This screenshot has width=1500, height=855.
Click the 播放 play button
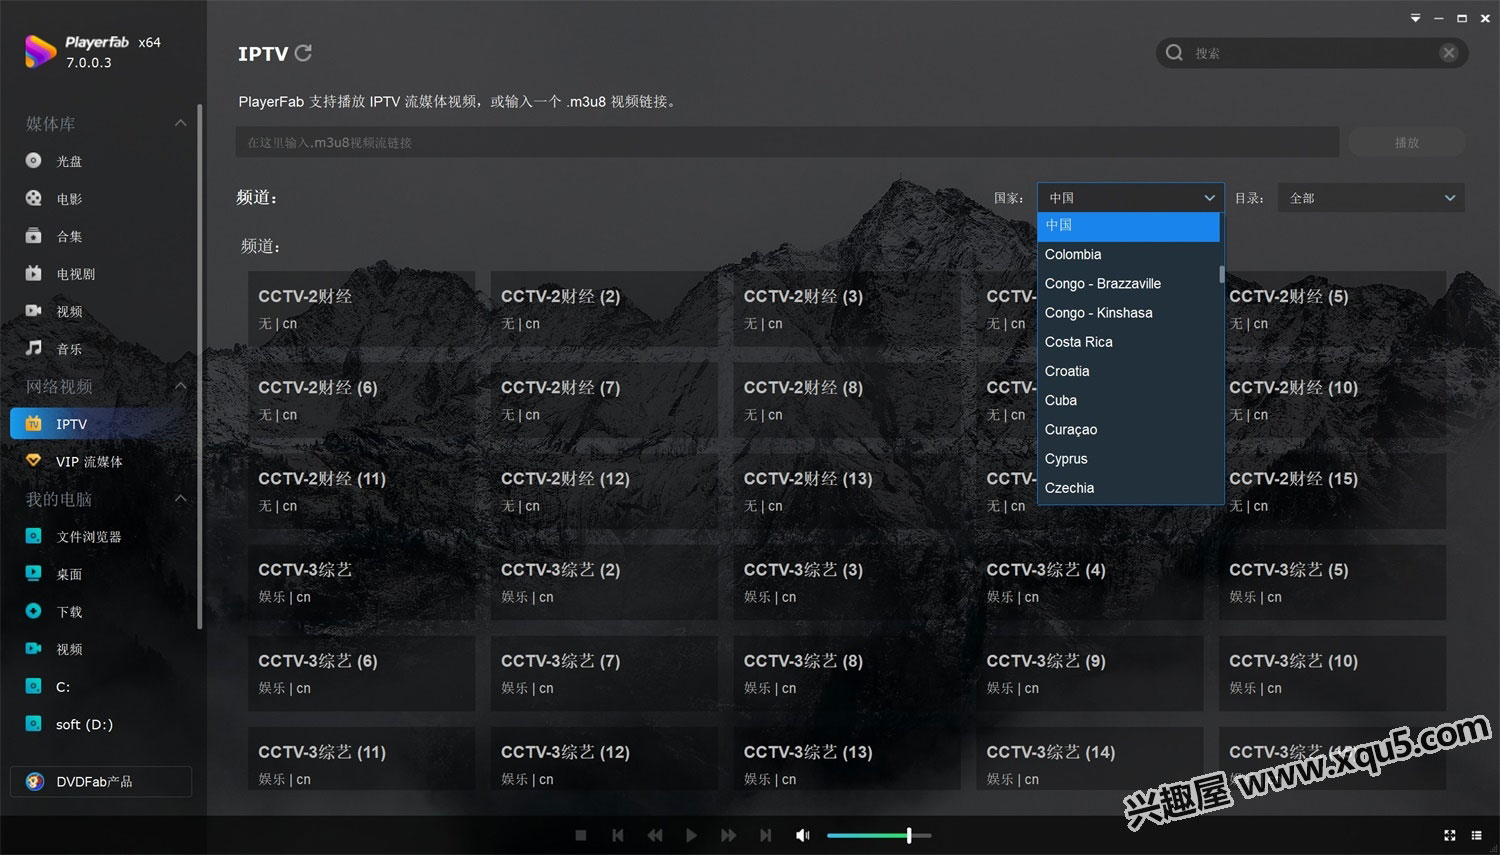(1406, 142)
